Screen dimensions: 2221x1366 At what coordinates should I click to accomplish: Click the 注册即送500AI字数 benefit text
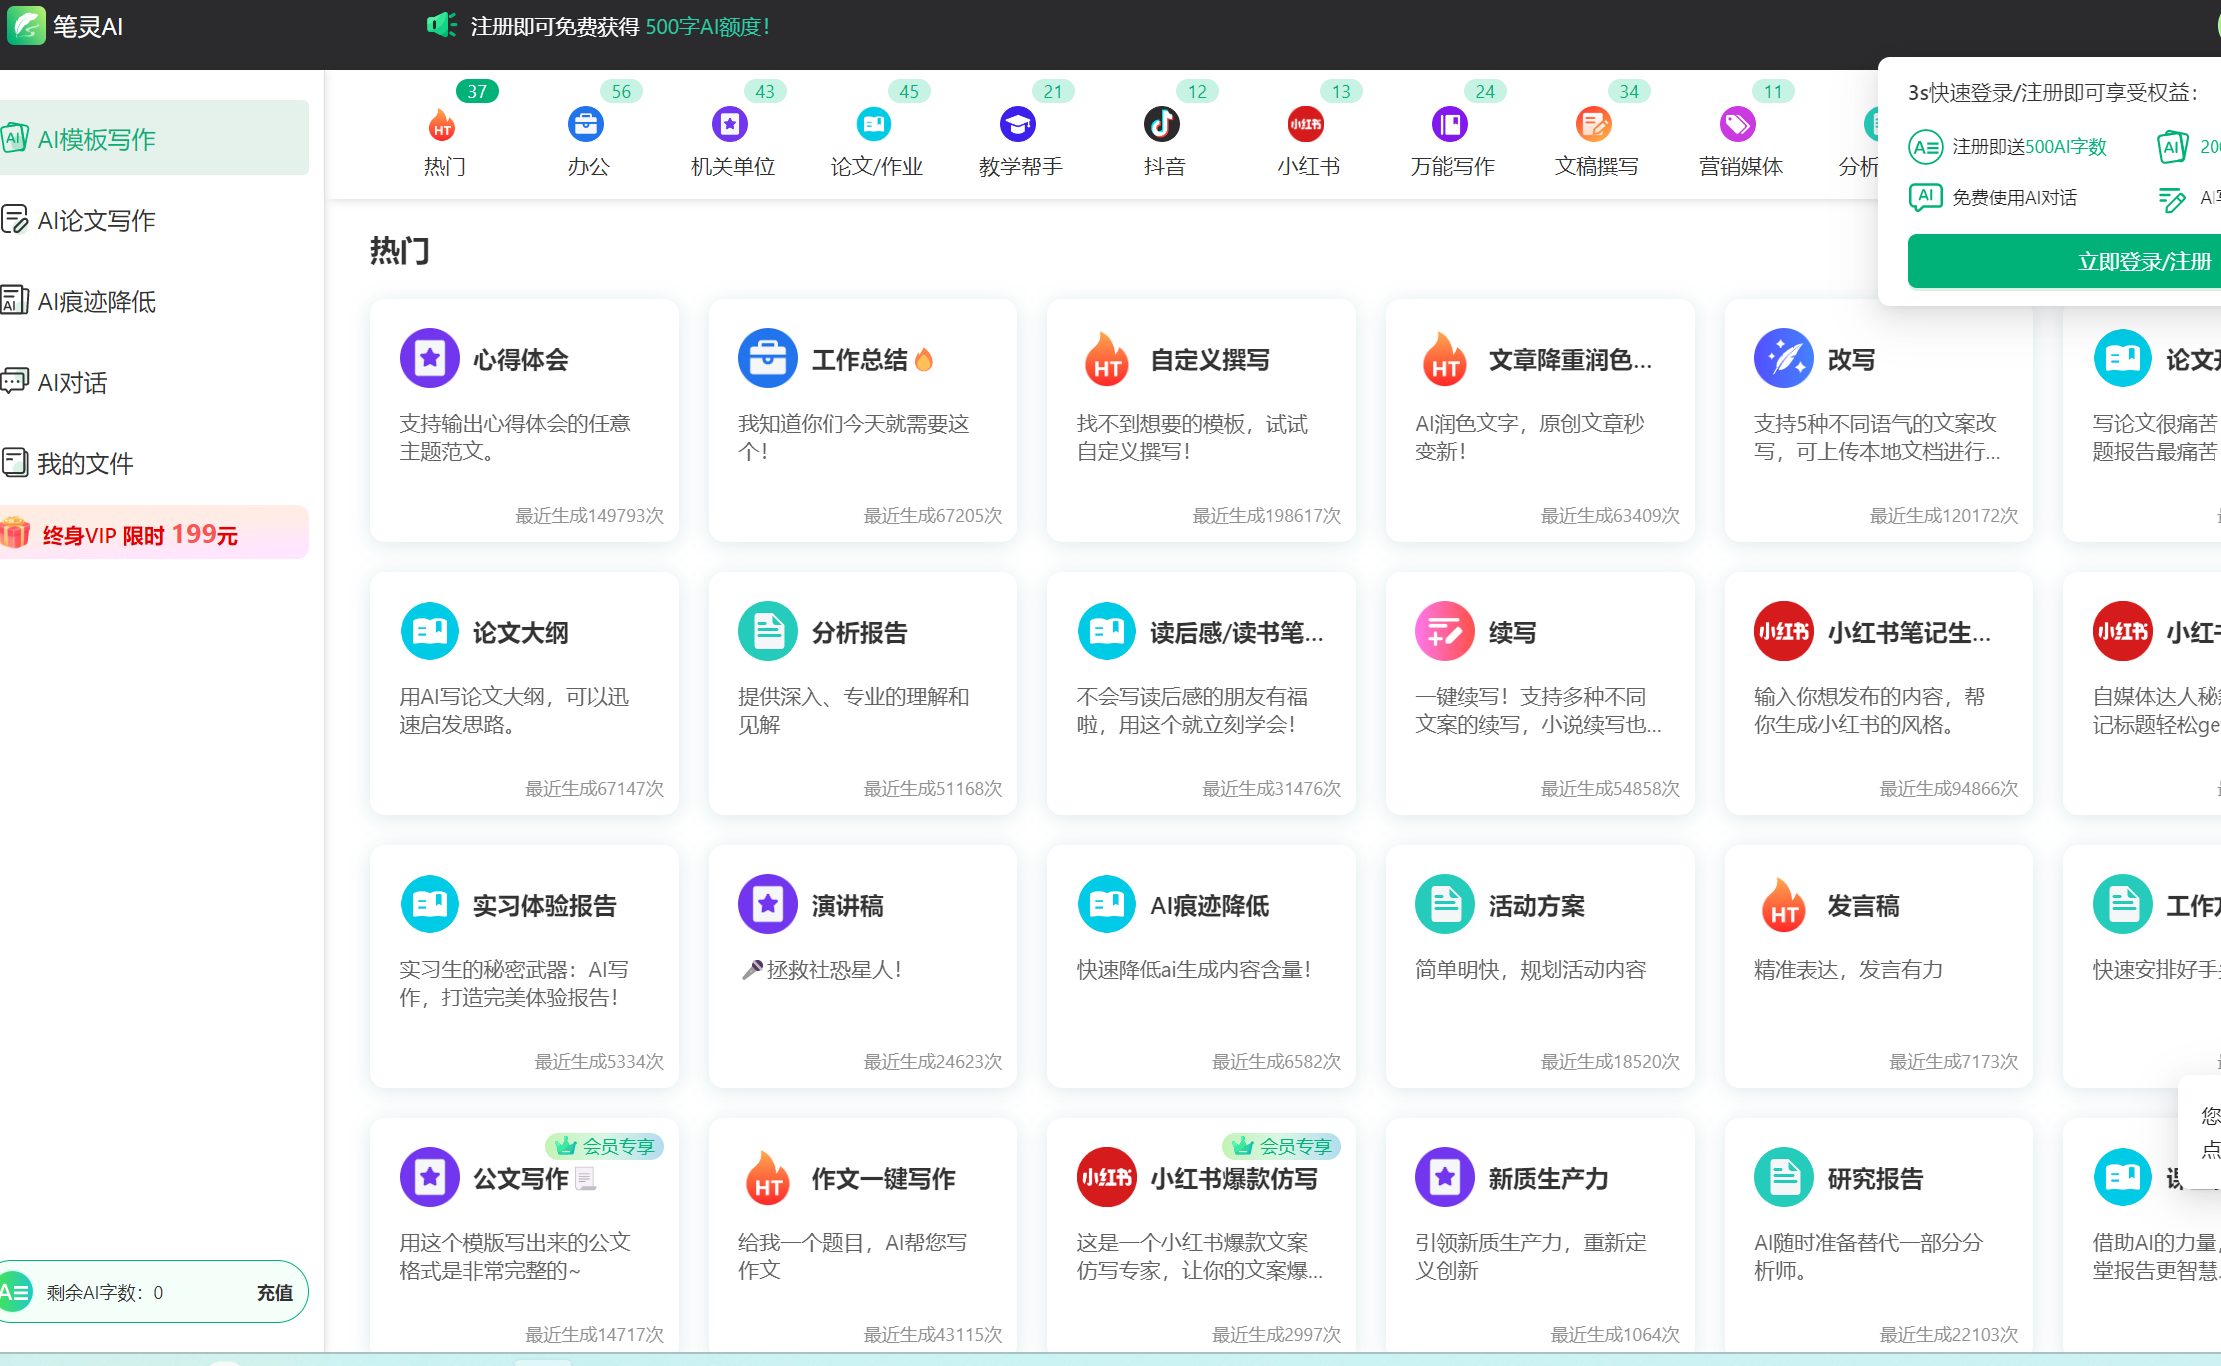click(x=2029, y=146)
